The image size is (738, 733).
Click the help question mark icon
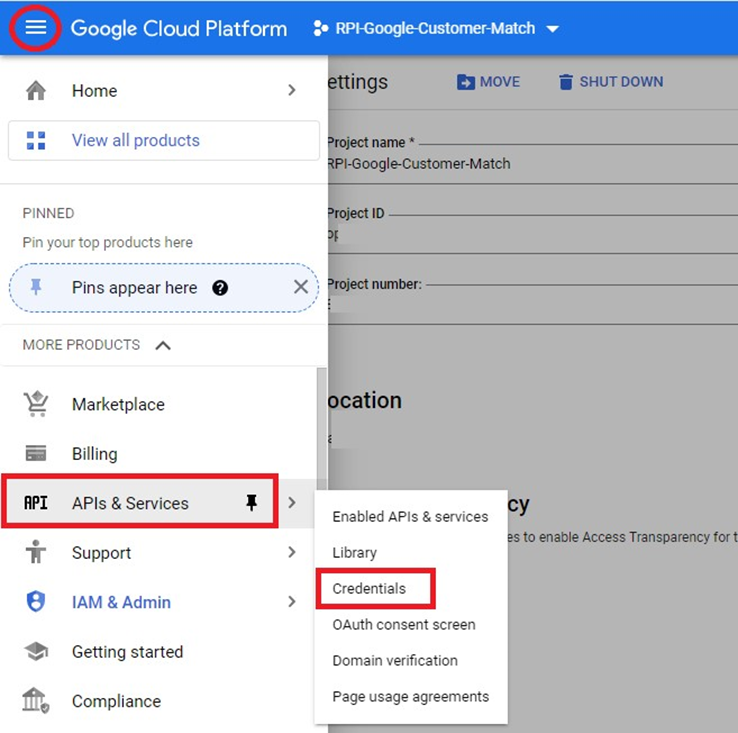220,288
